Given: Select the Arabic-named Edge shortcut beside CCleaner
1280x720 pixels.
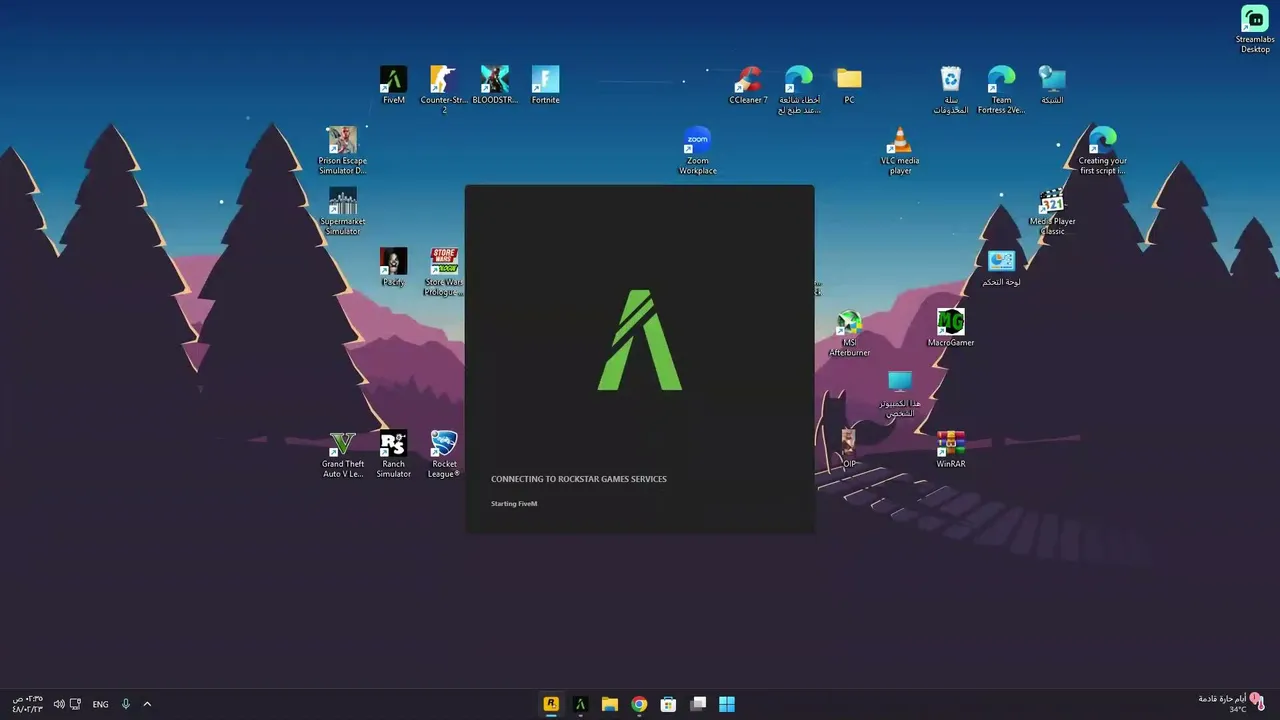Looking at the screenshot, I should coord(799,89).
